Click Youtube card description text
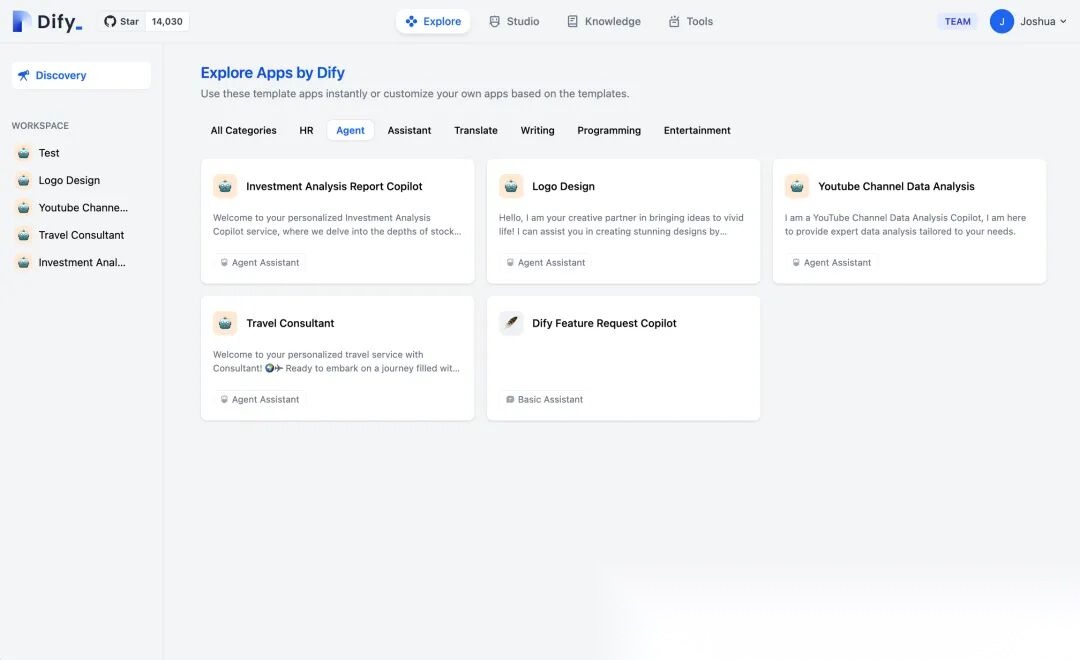The image size is (1080, 660). click(905, 225)
